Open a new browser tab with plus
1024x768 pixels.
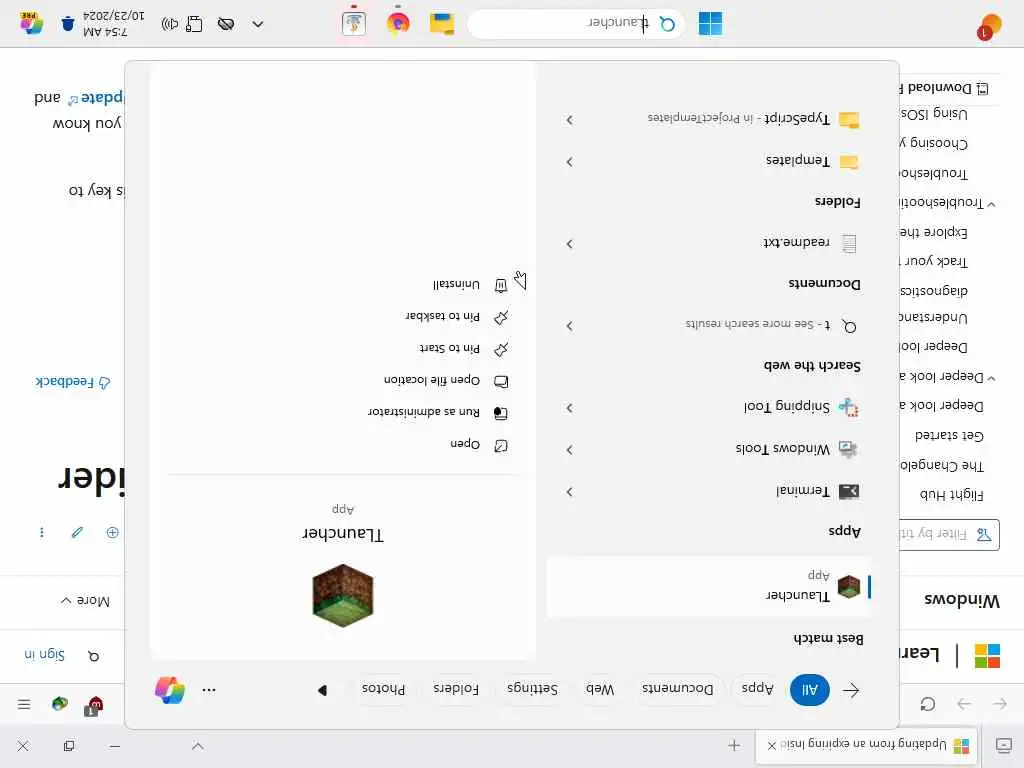pyautogui.click(x=734, y=745)
